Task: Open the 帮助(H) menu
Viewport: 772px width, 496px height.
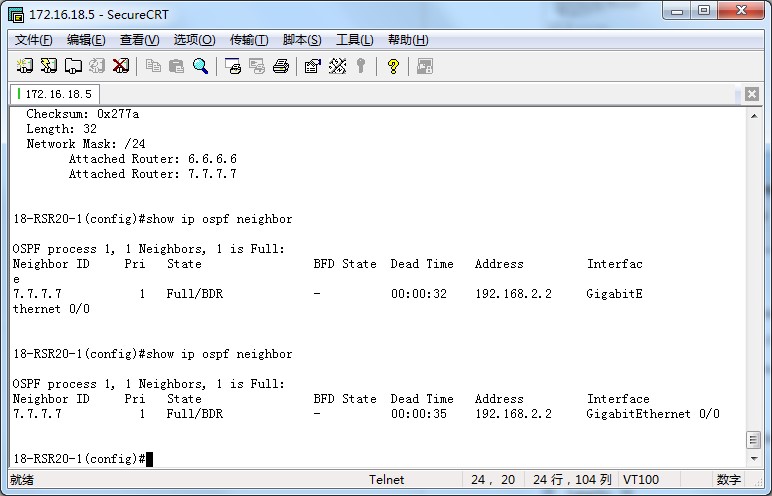Action: tap(407, 40)
